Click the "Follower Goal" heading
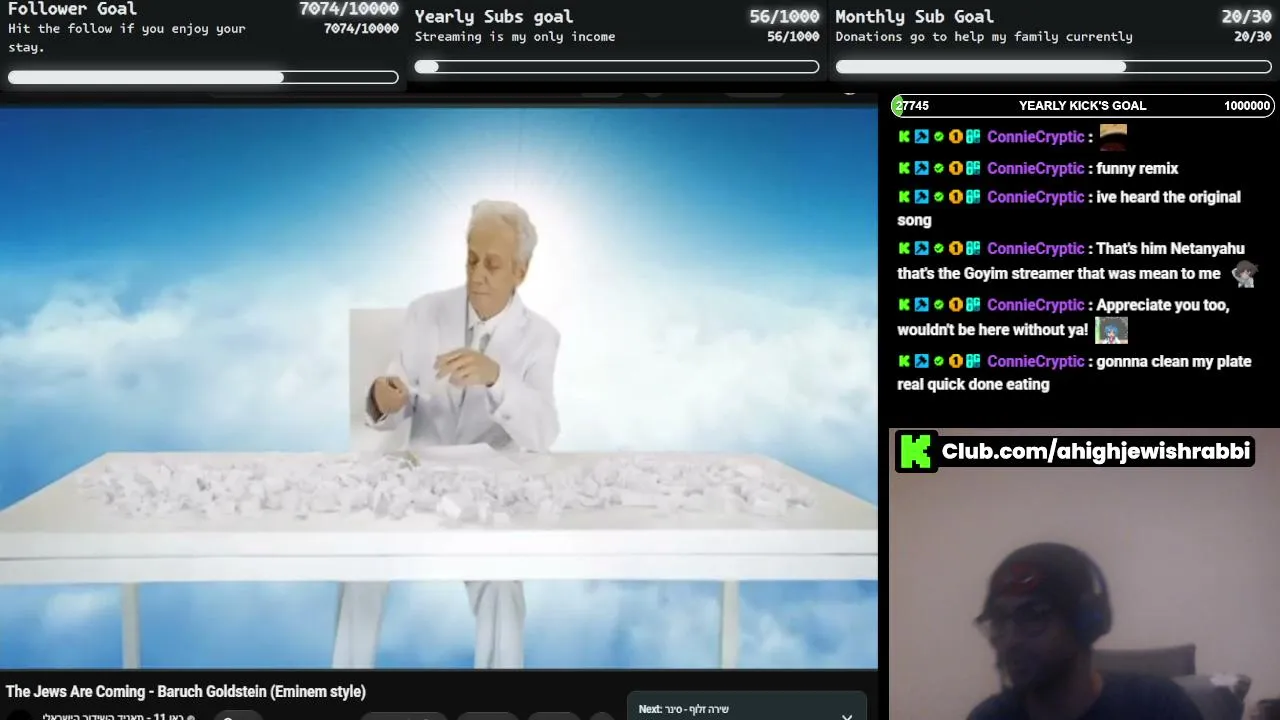The width and height of the screenshot is (1280, 720). tap(72, 9)
